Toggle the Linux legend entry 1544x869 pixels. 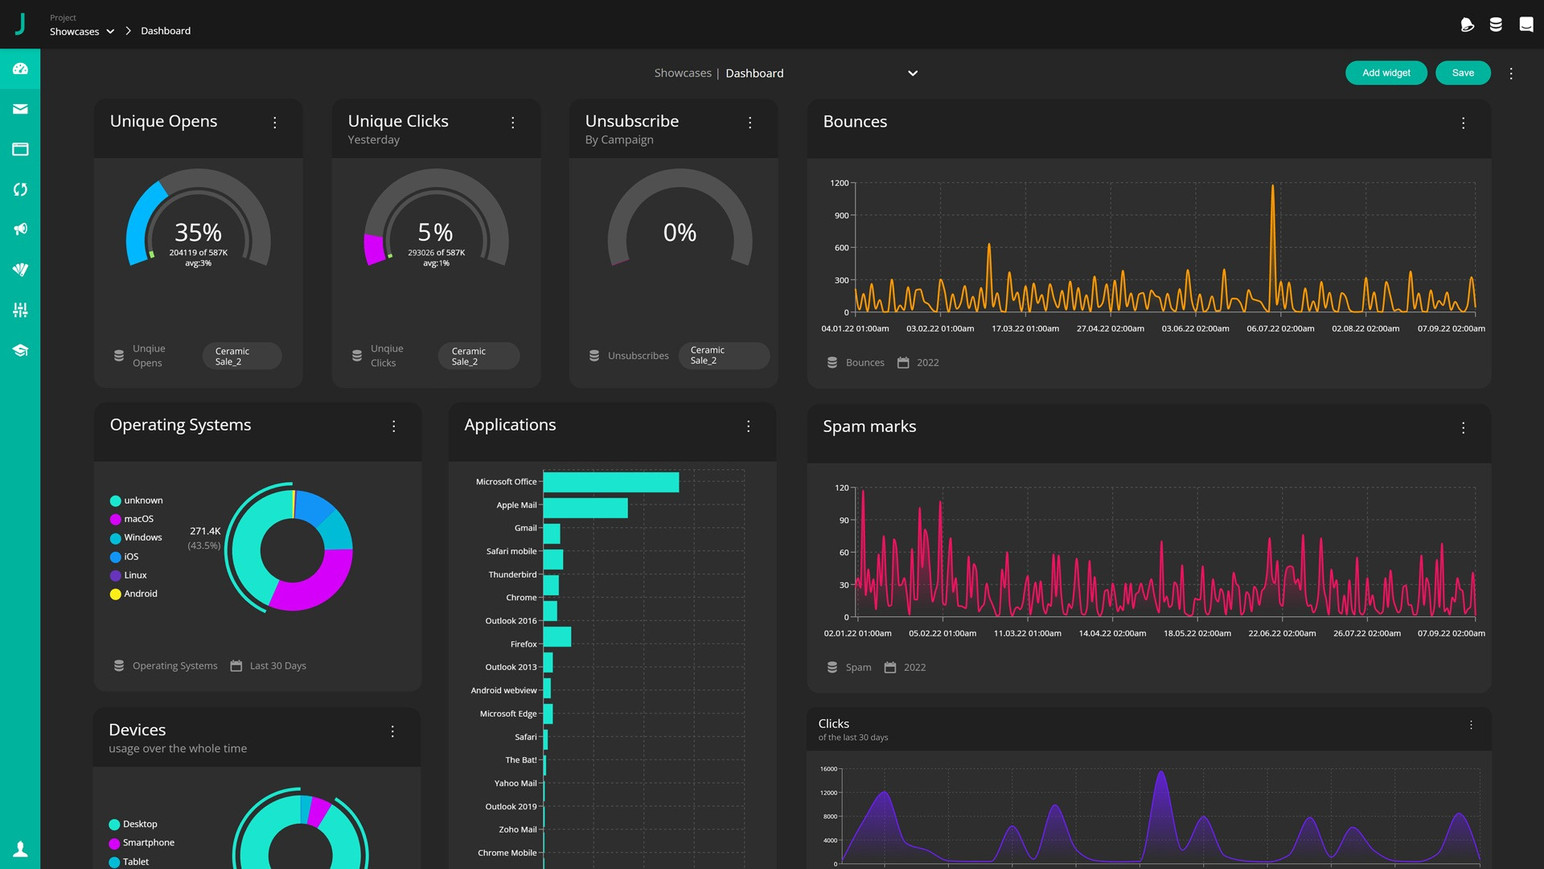[128, 575]
